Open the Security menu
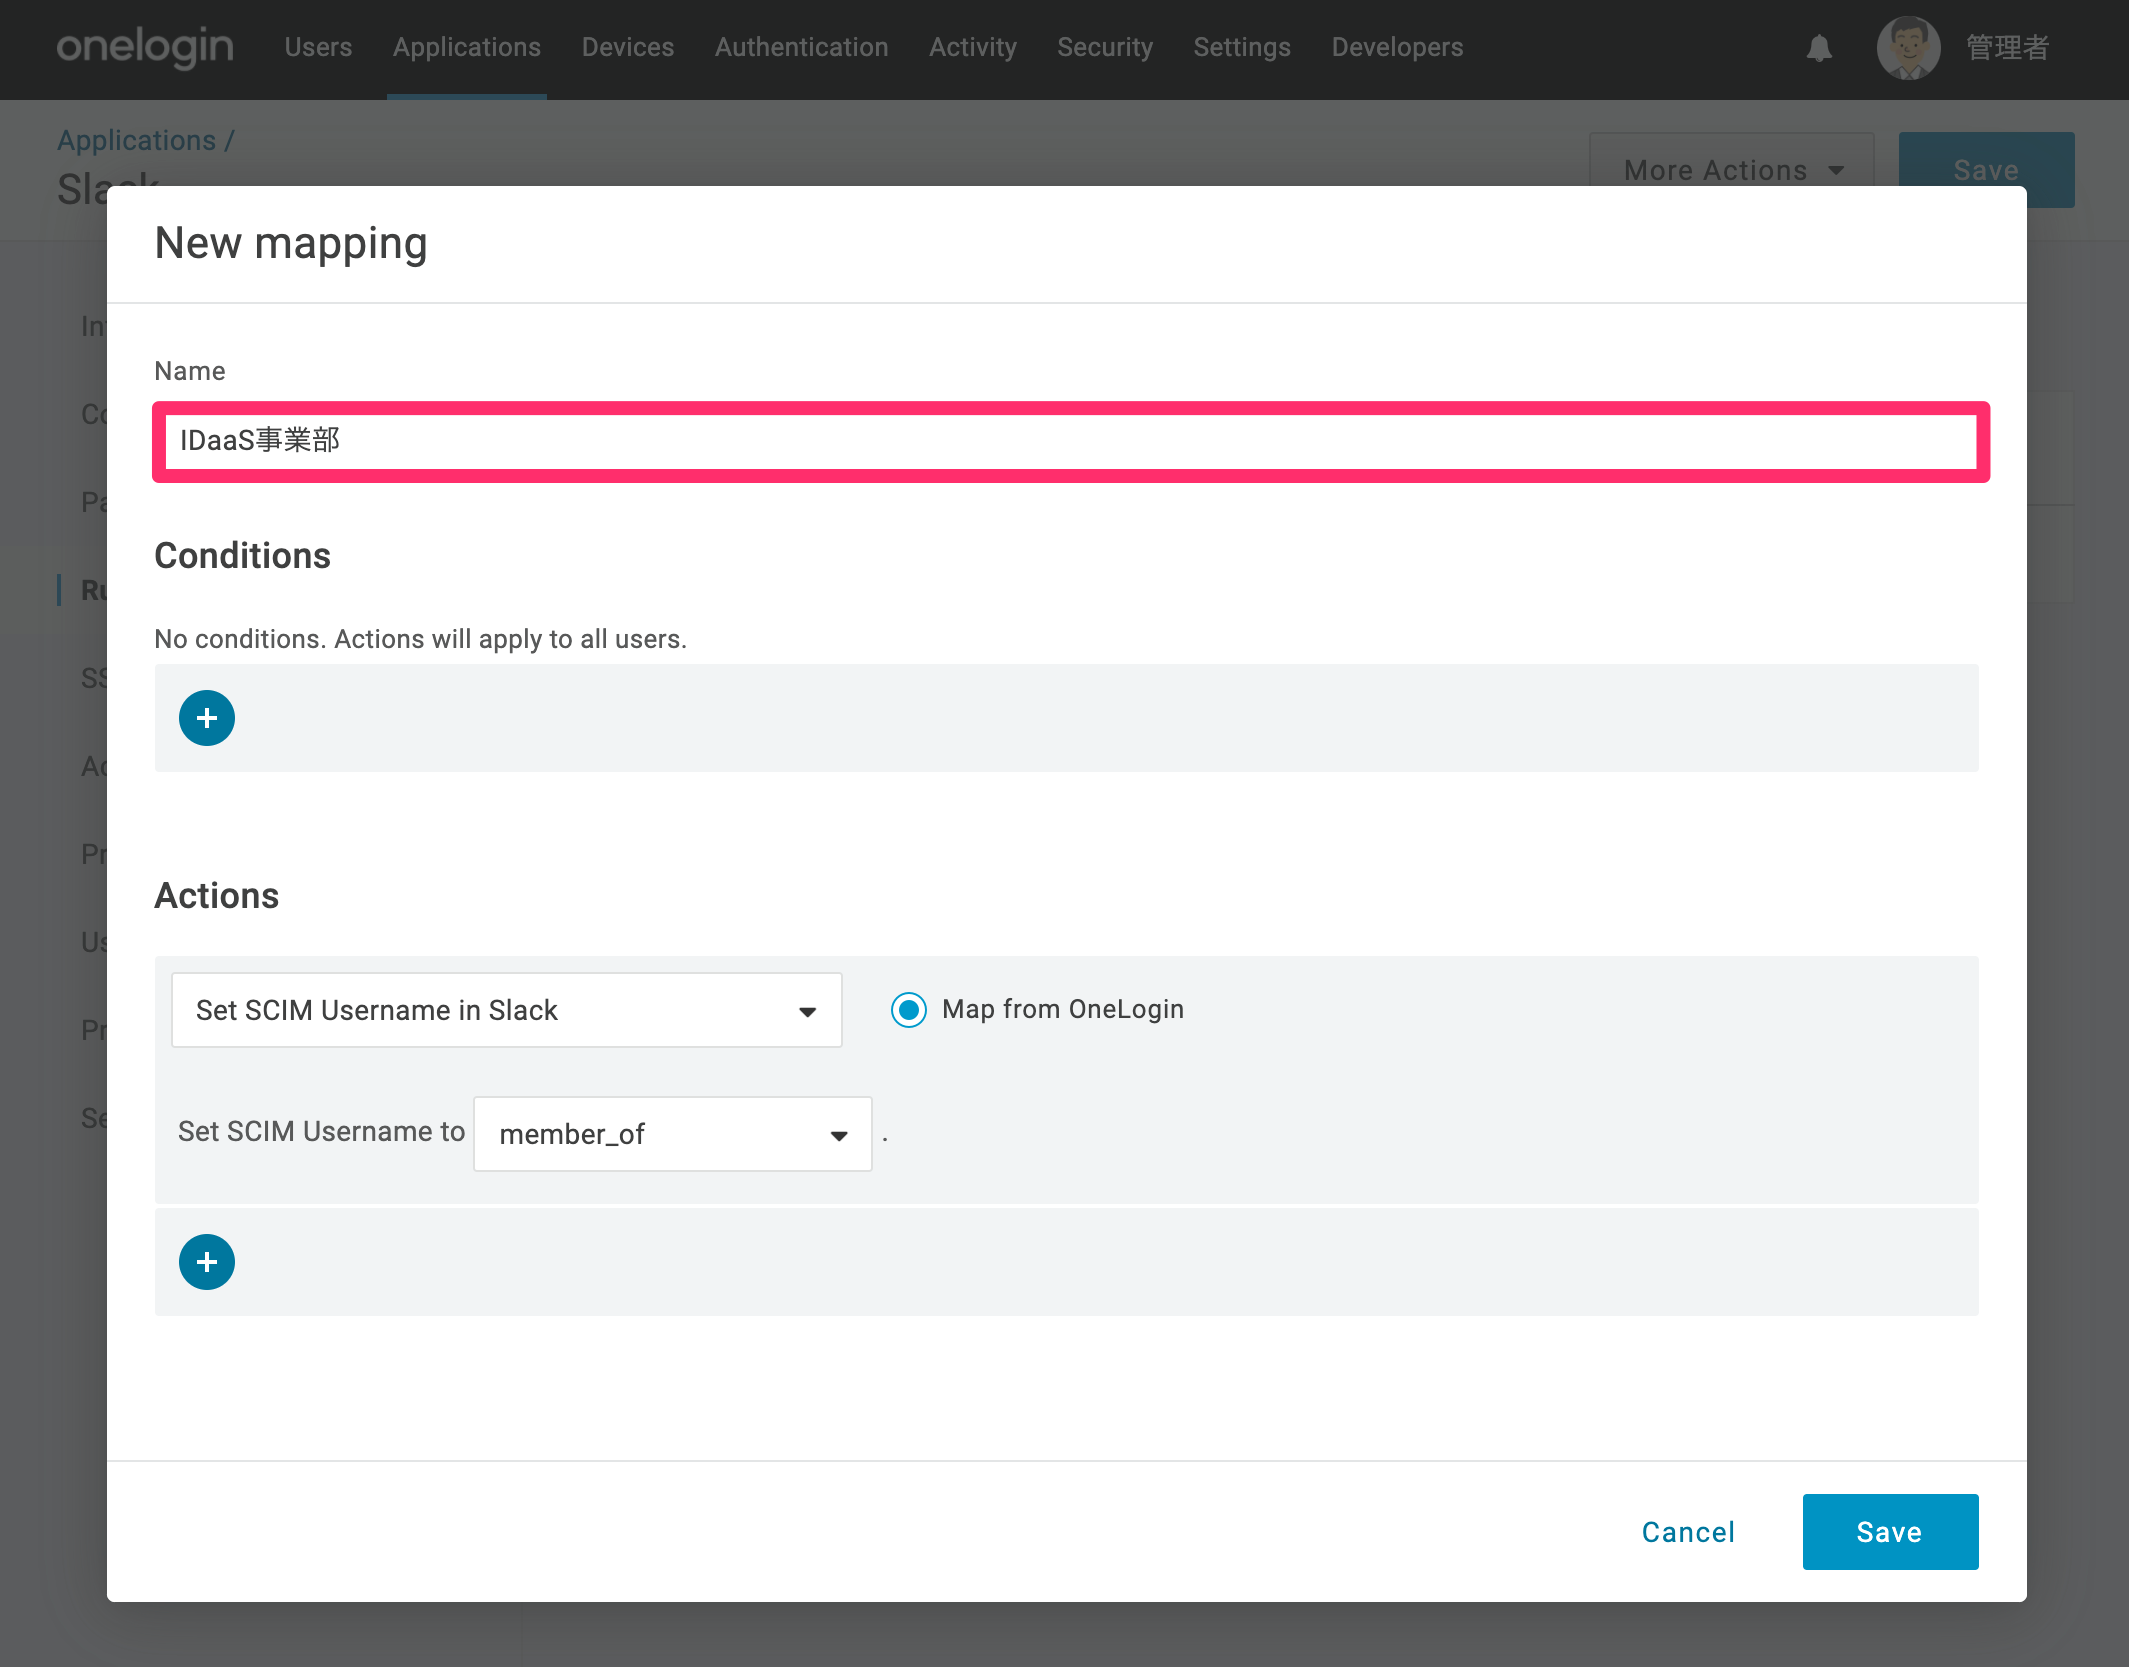Viewport: 2129px width, 1667px height. pos(1105,47)
